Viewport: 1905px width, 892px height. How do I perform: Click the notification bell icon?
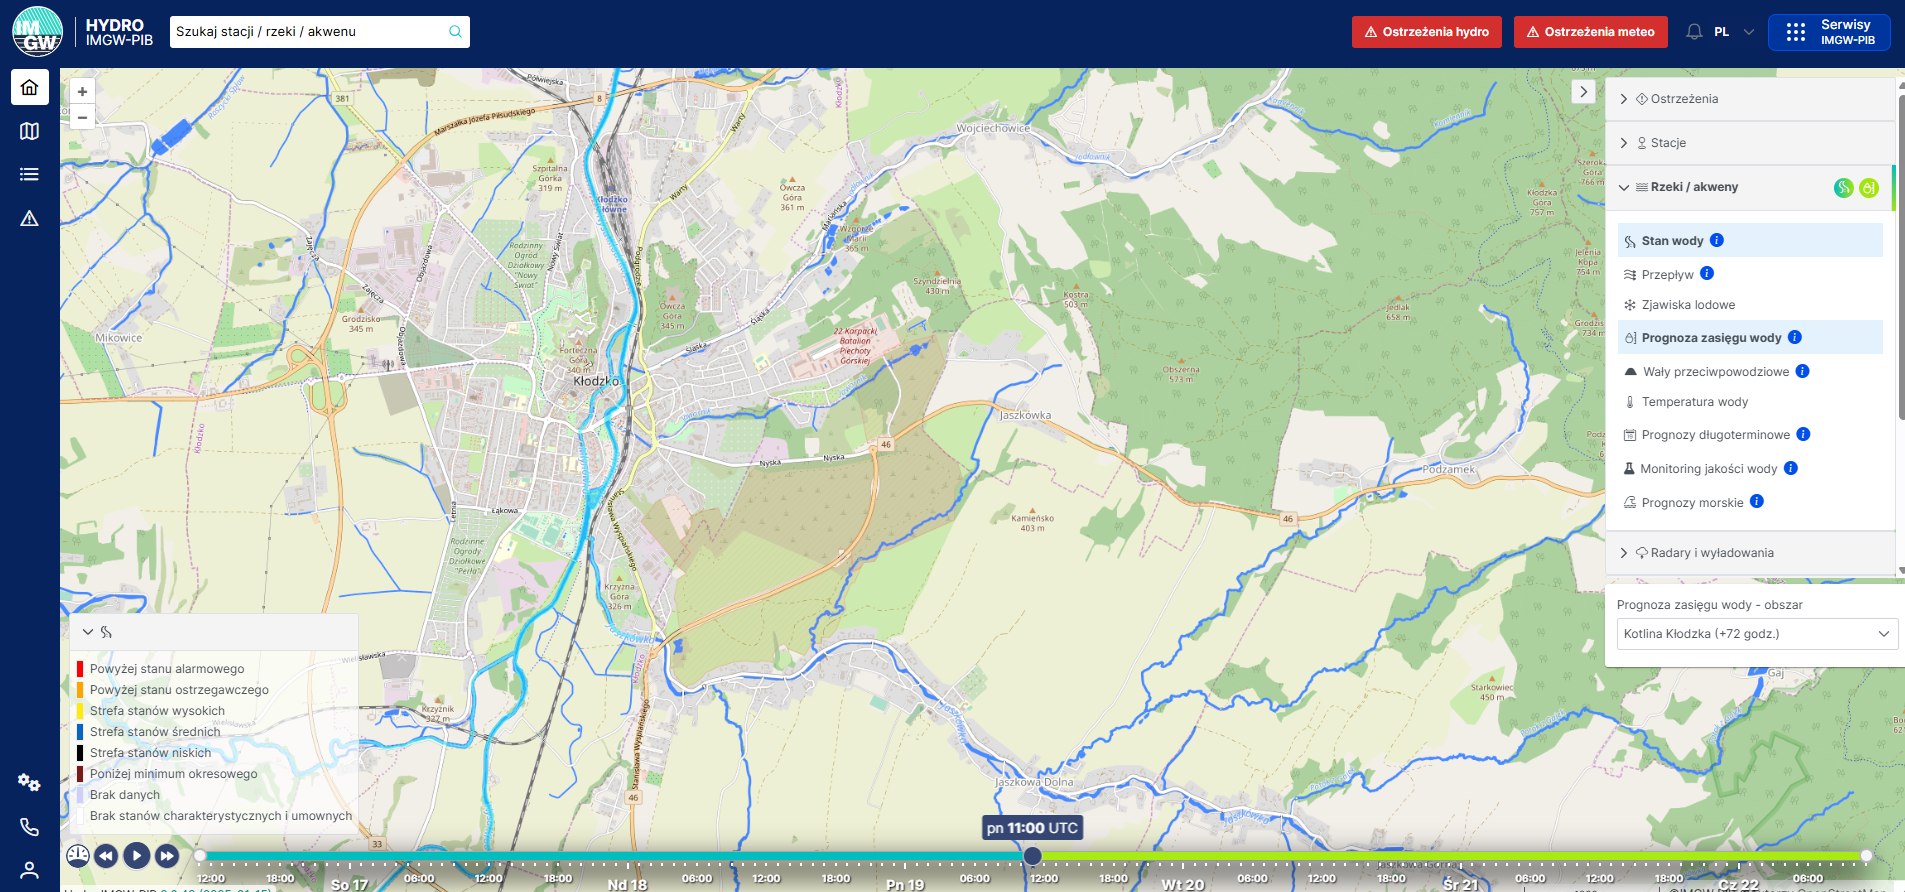(1694, 32)
